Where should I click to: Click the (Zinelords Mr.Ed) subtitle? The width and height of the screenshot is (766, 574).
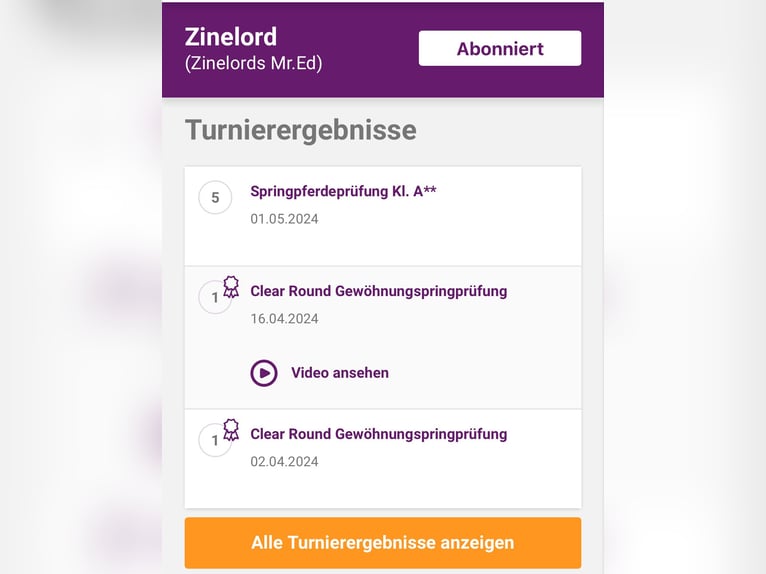[x=254, y=64]
